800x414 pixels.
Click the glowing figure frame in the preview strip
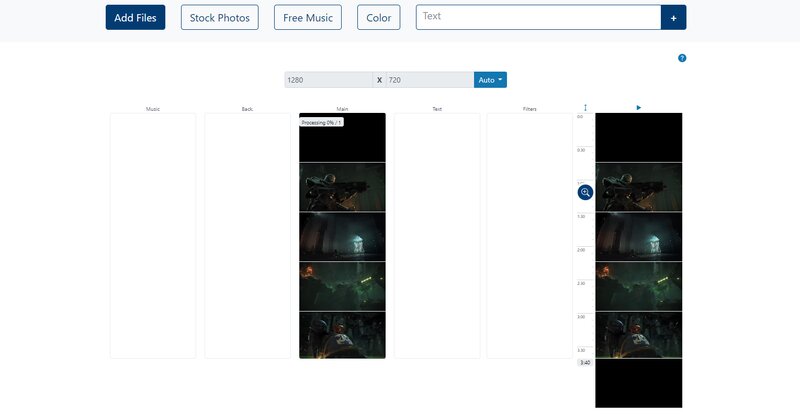point(639,237)
